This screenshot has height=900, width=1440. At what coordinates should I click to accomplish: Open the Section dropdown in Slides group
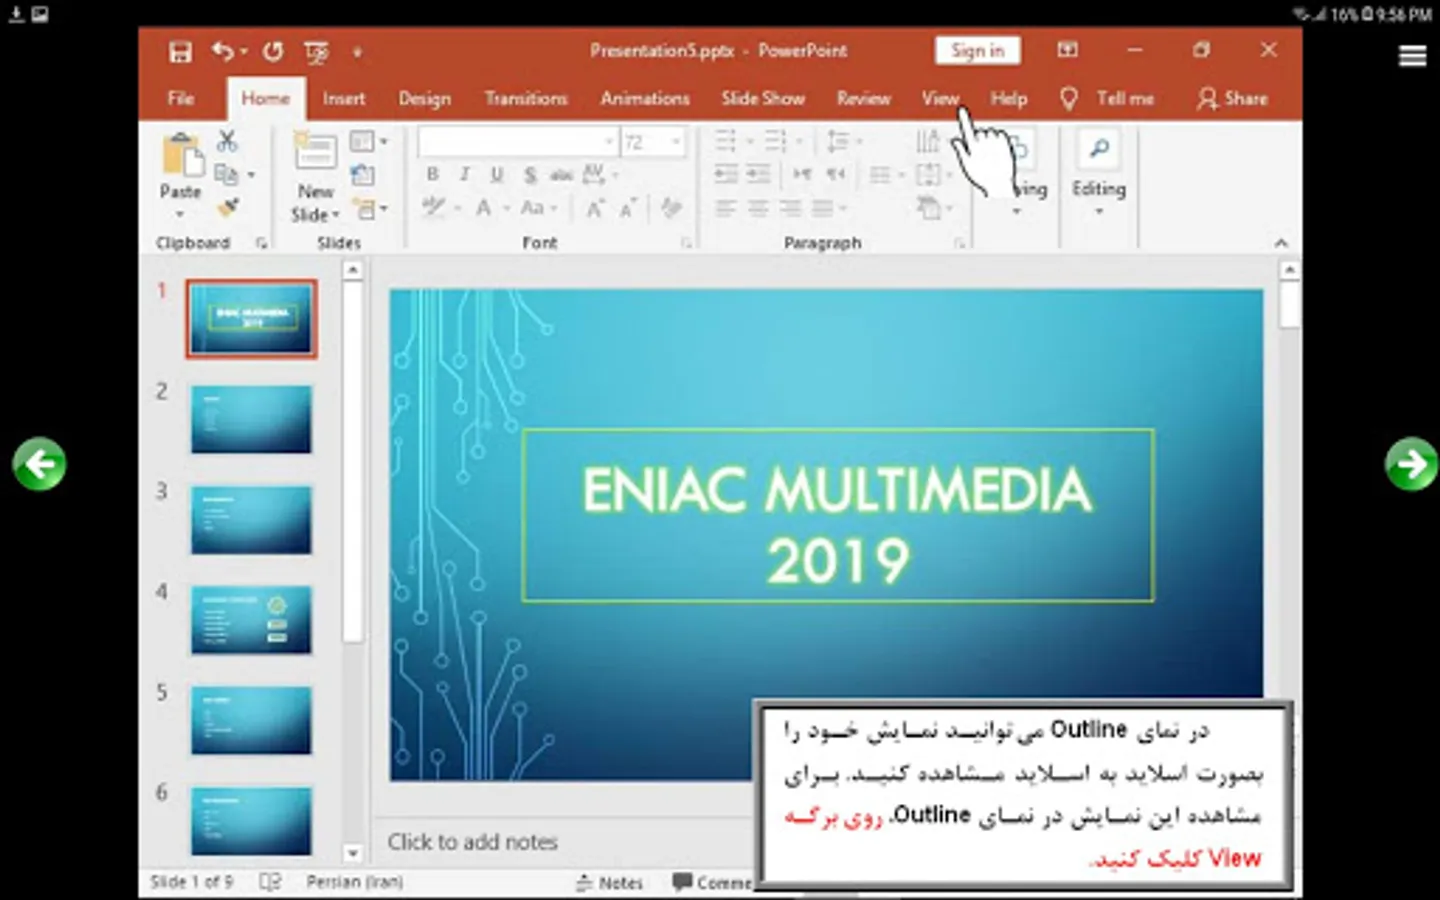click(x=371, y=209)
